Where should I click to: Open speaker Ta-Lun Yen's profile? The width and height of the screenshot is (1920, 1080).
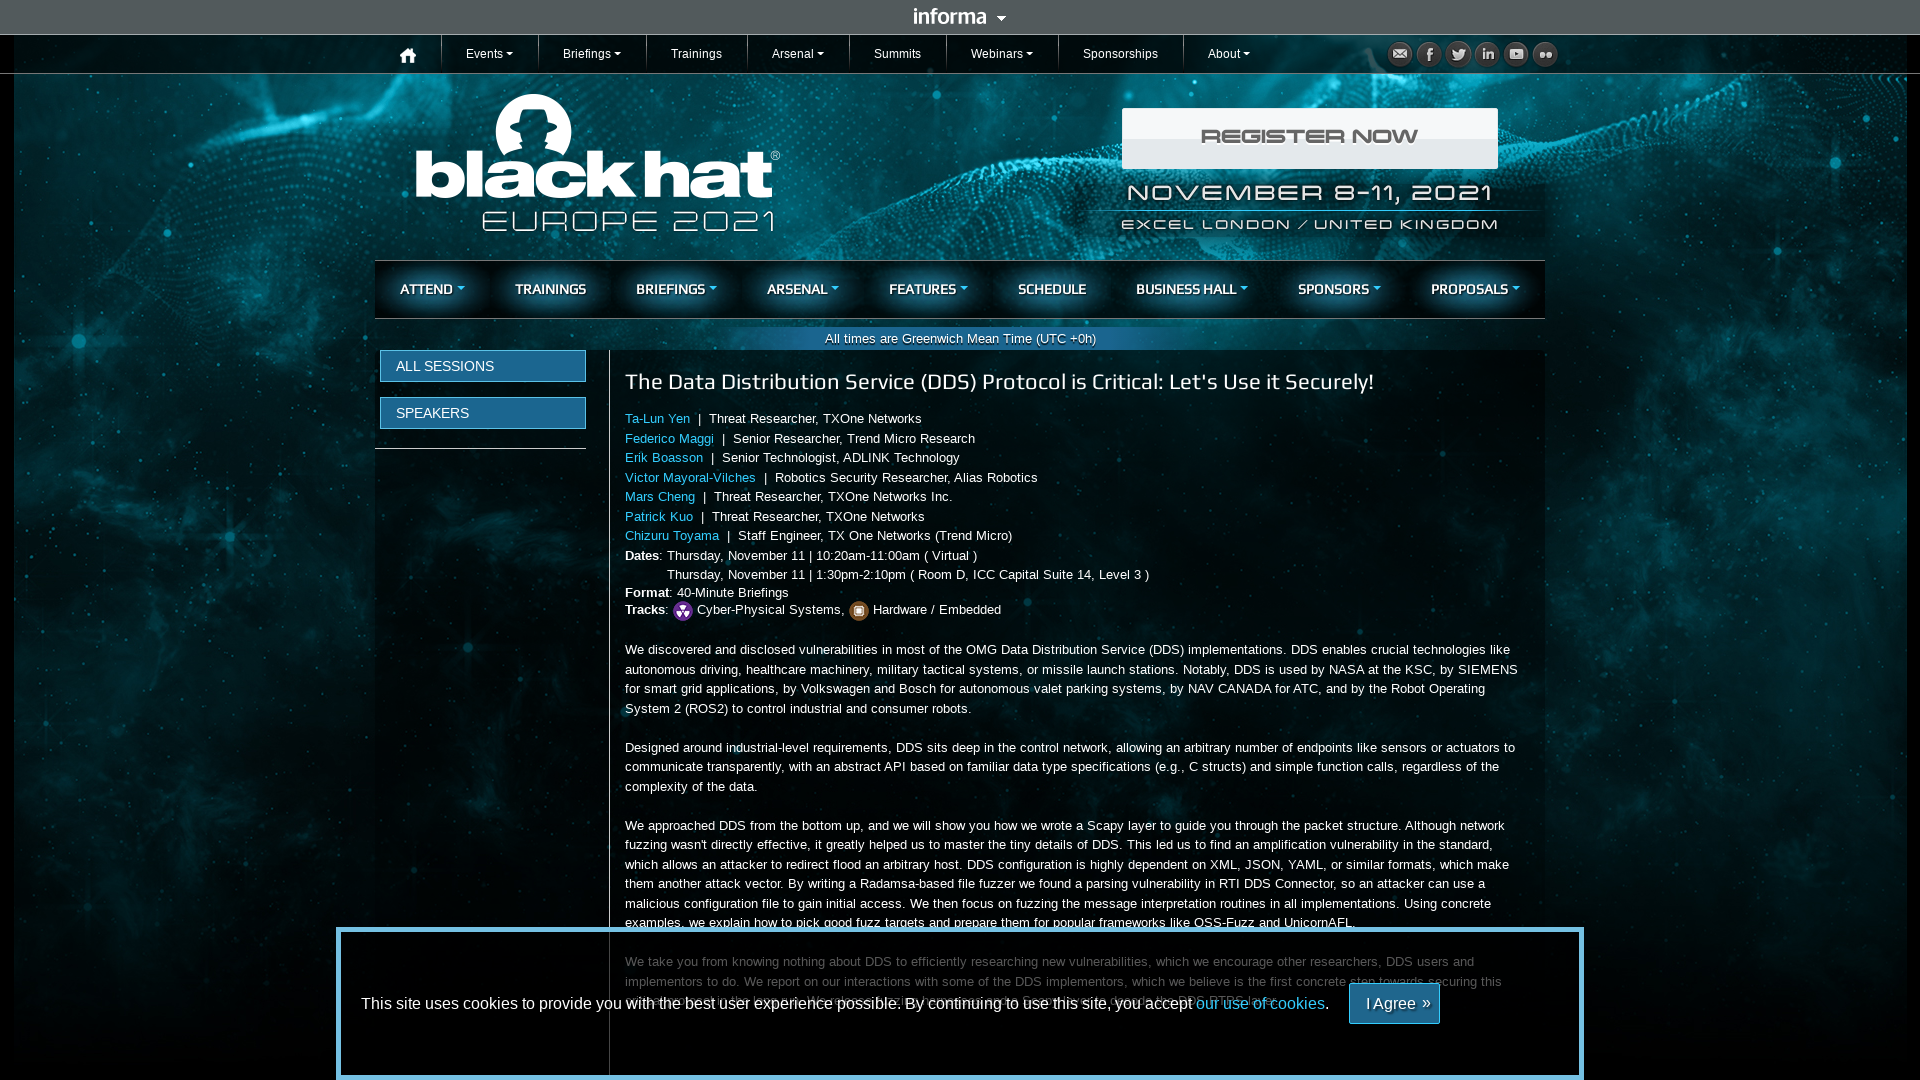tap(657, 419)
